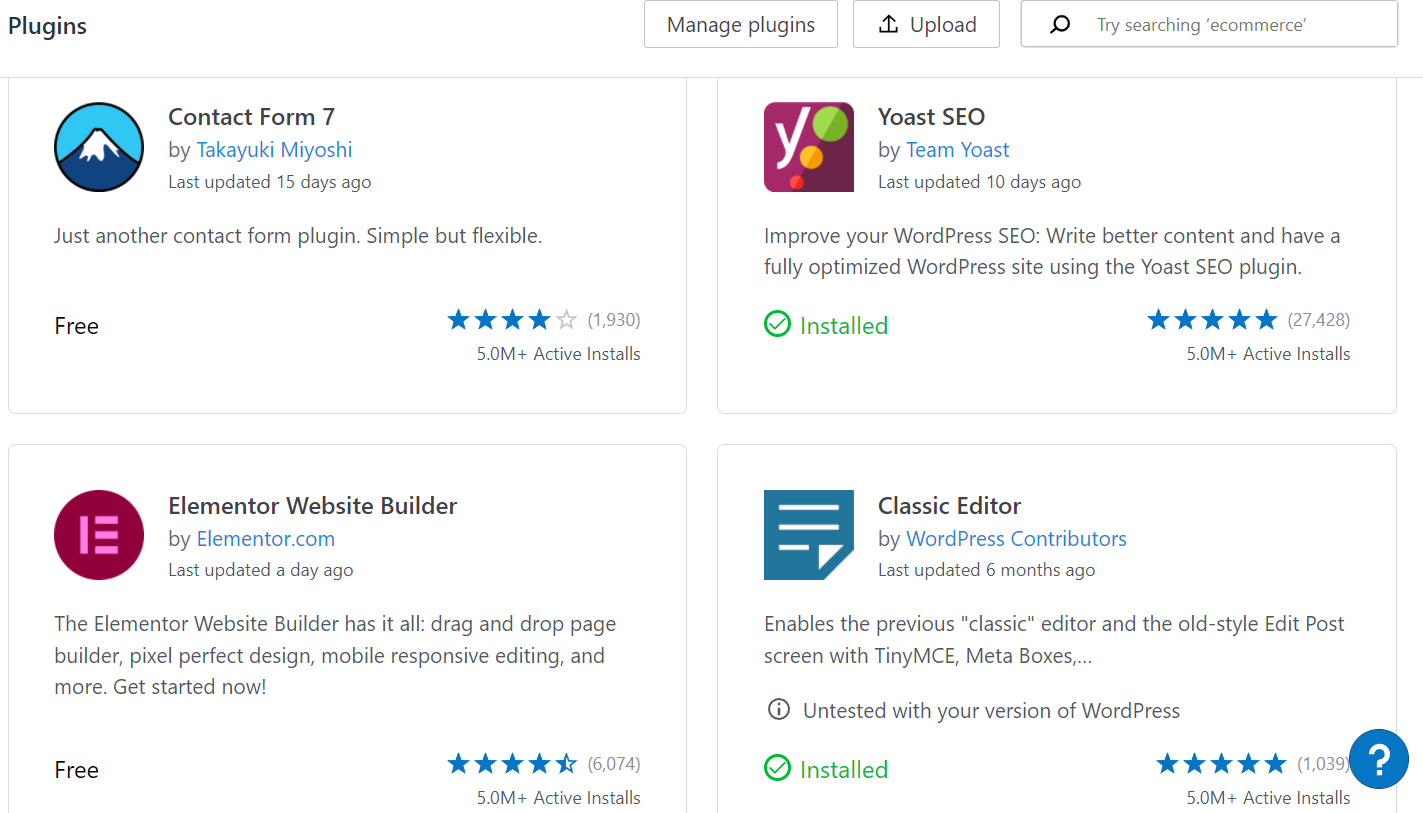Click Elementor's Free price label
Image resolution: width=1423 pixels, height=813 pixels.
(76, 770)
